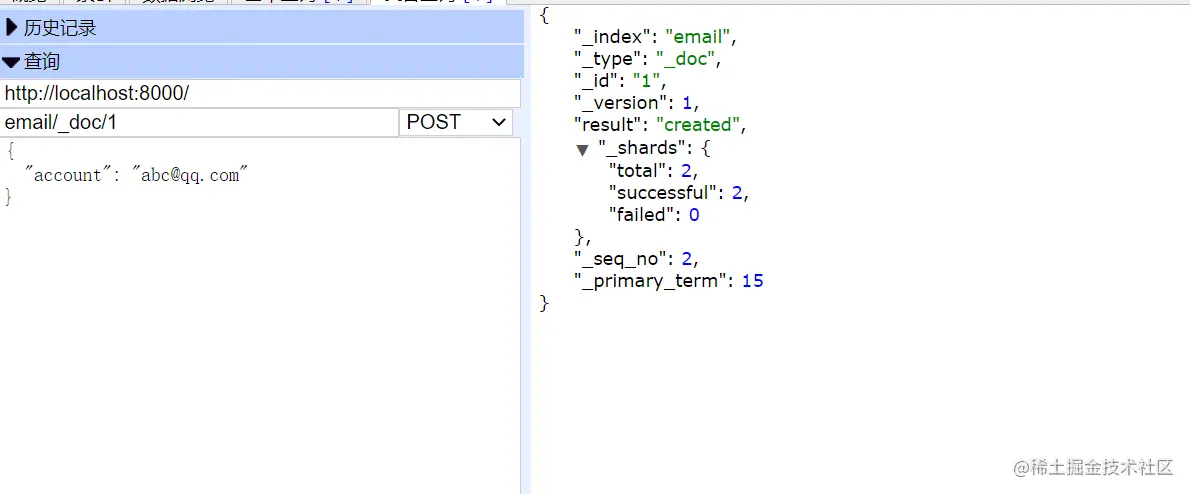Click the "account": "abc@qq.com" line in the body
Image resolution: width=1190 pixels, height=494 pixels.
pos(137,175)
